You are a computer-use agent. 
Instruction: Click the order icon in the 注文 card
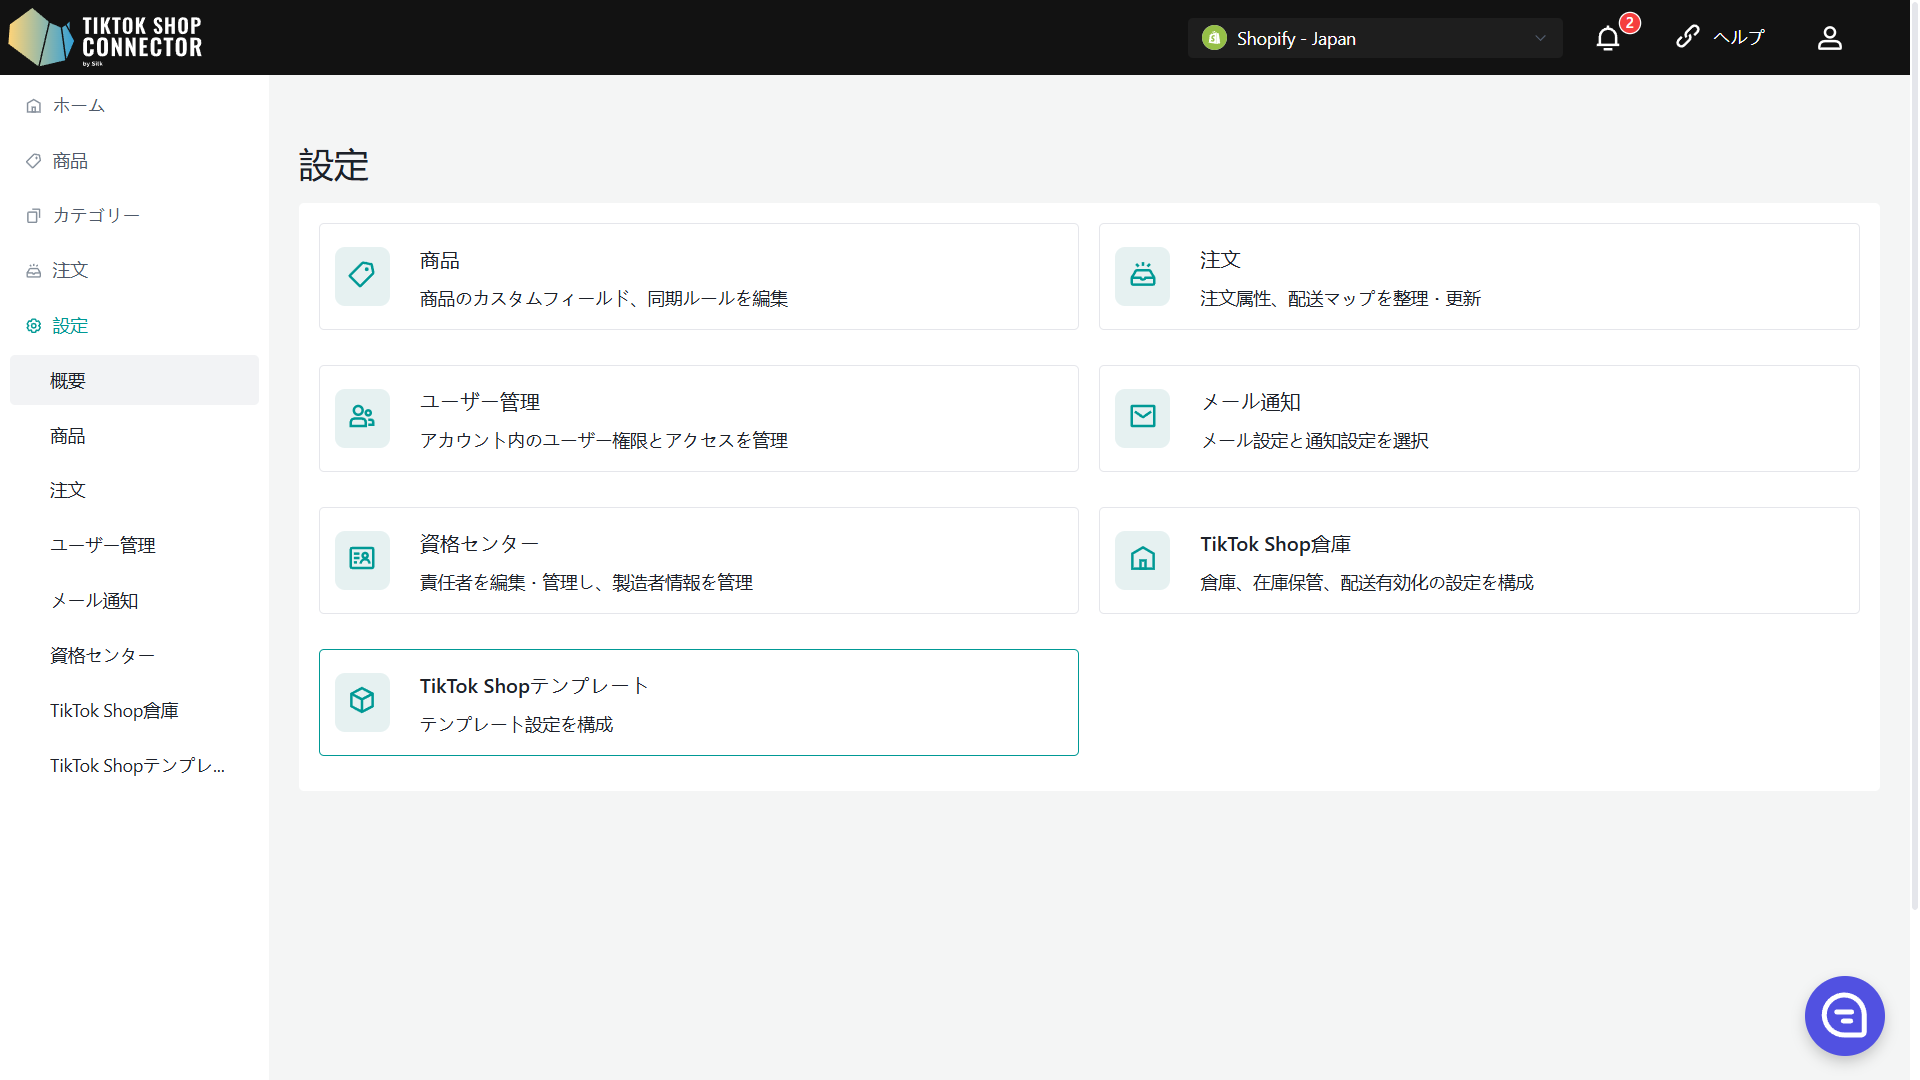point(1142,276)
